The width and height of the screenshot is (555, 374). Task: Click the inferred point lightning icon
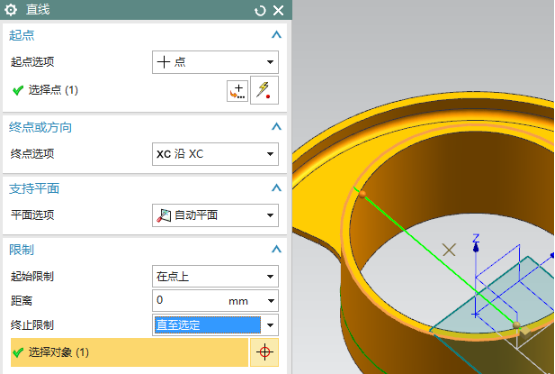pyautogui.click(x=264, y=90)
